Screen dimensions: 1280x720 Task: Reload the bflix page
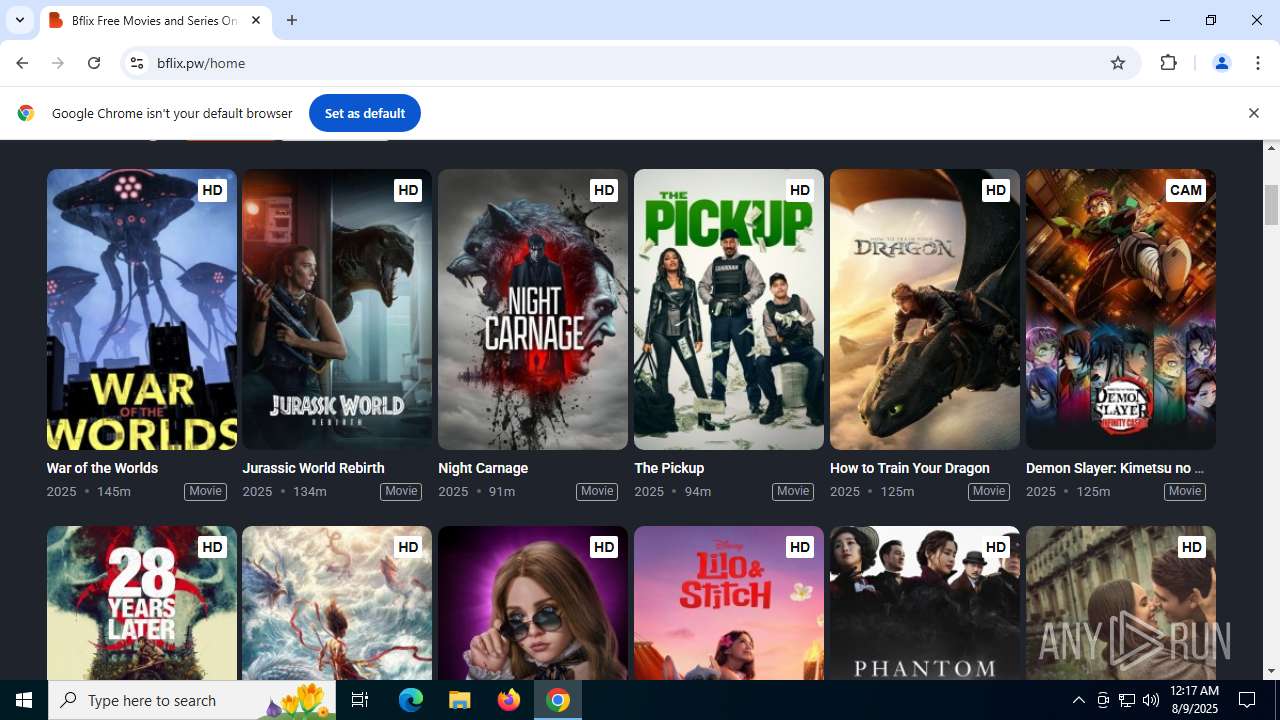pos(94,63)
